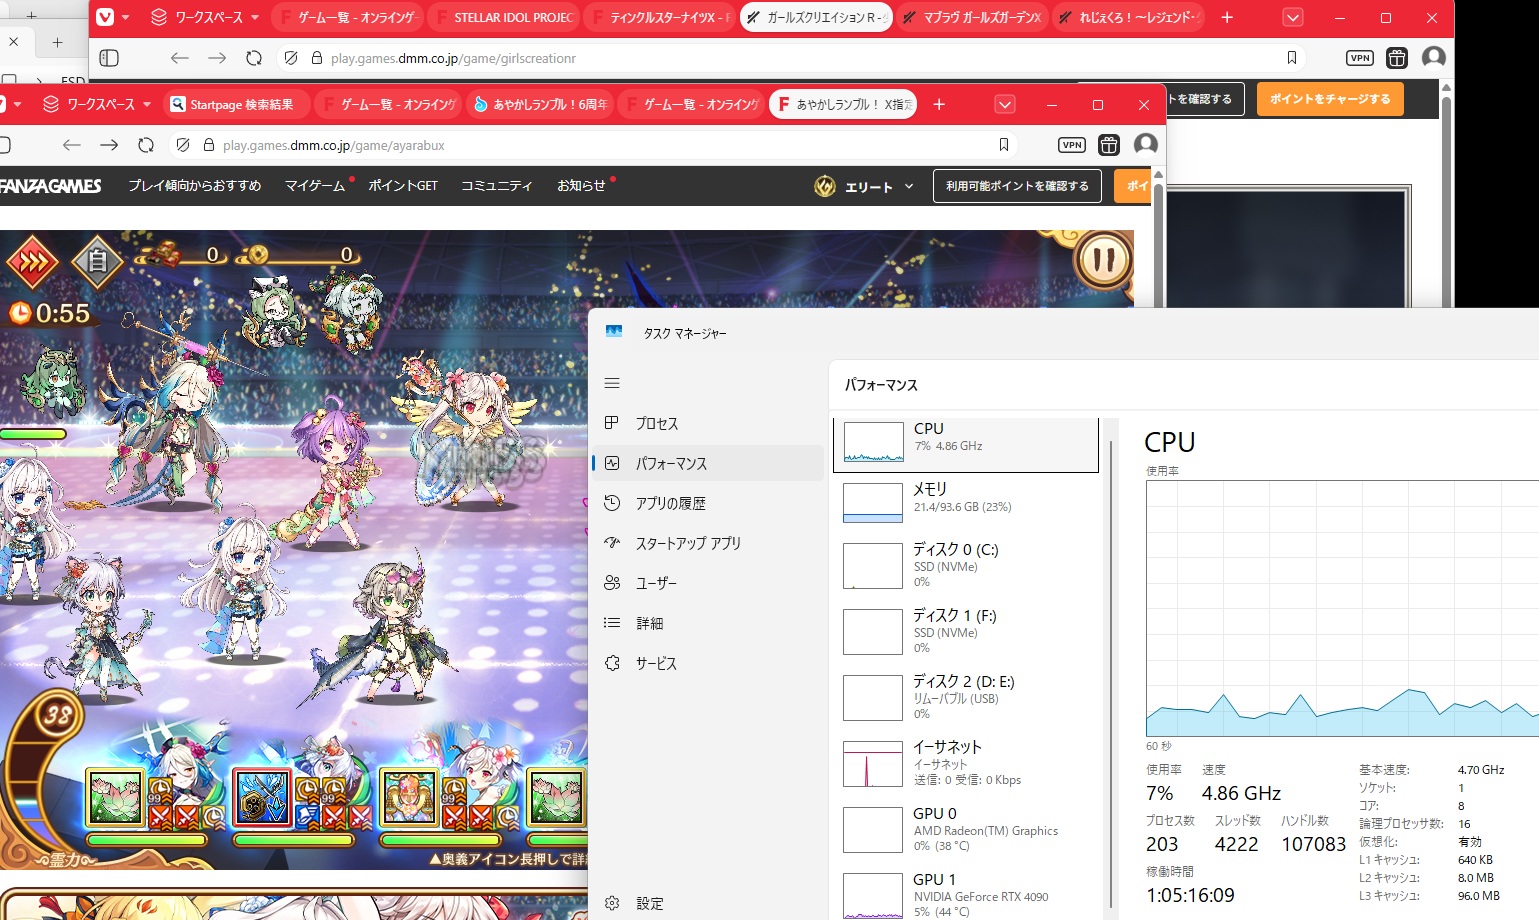Open the プロセス page in Task Manager

[x=657, y=424]
